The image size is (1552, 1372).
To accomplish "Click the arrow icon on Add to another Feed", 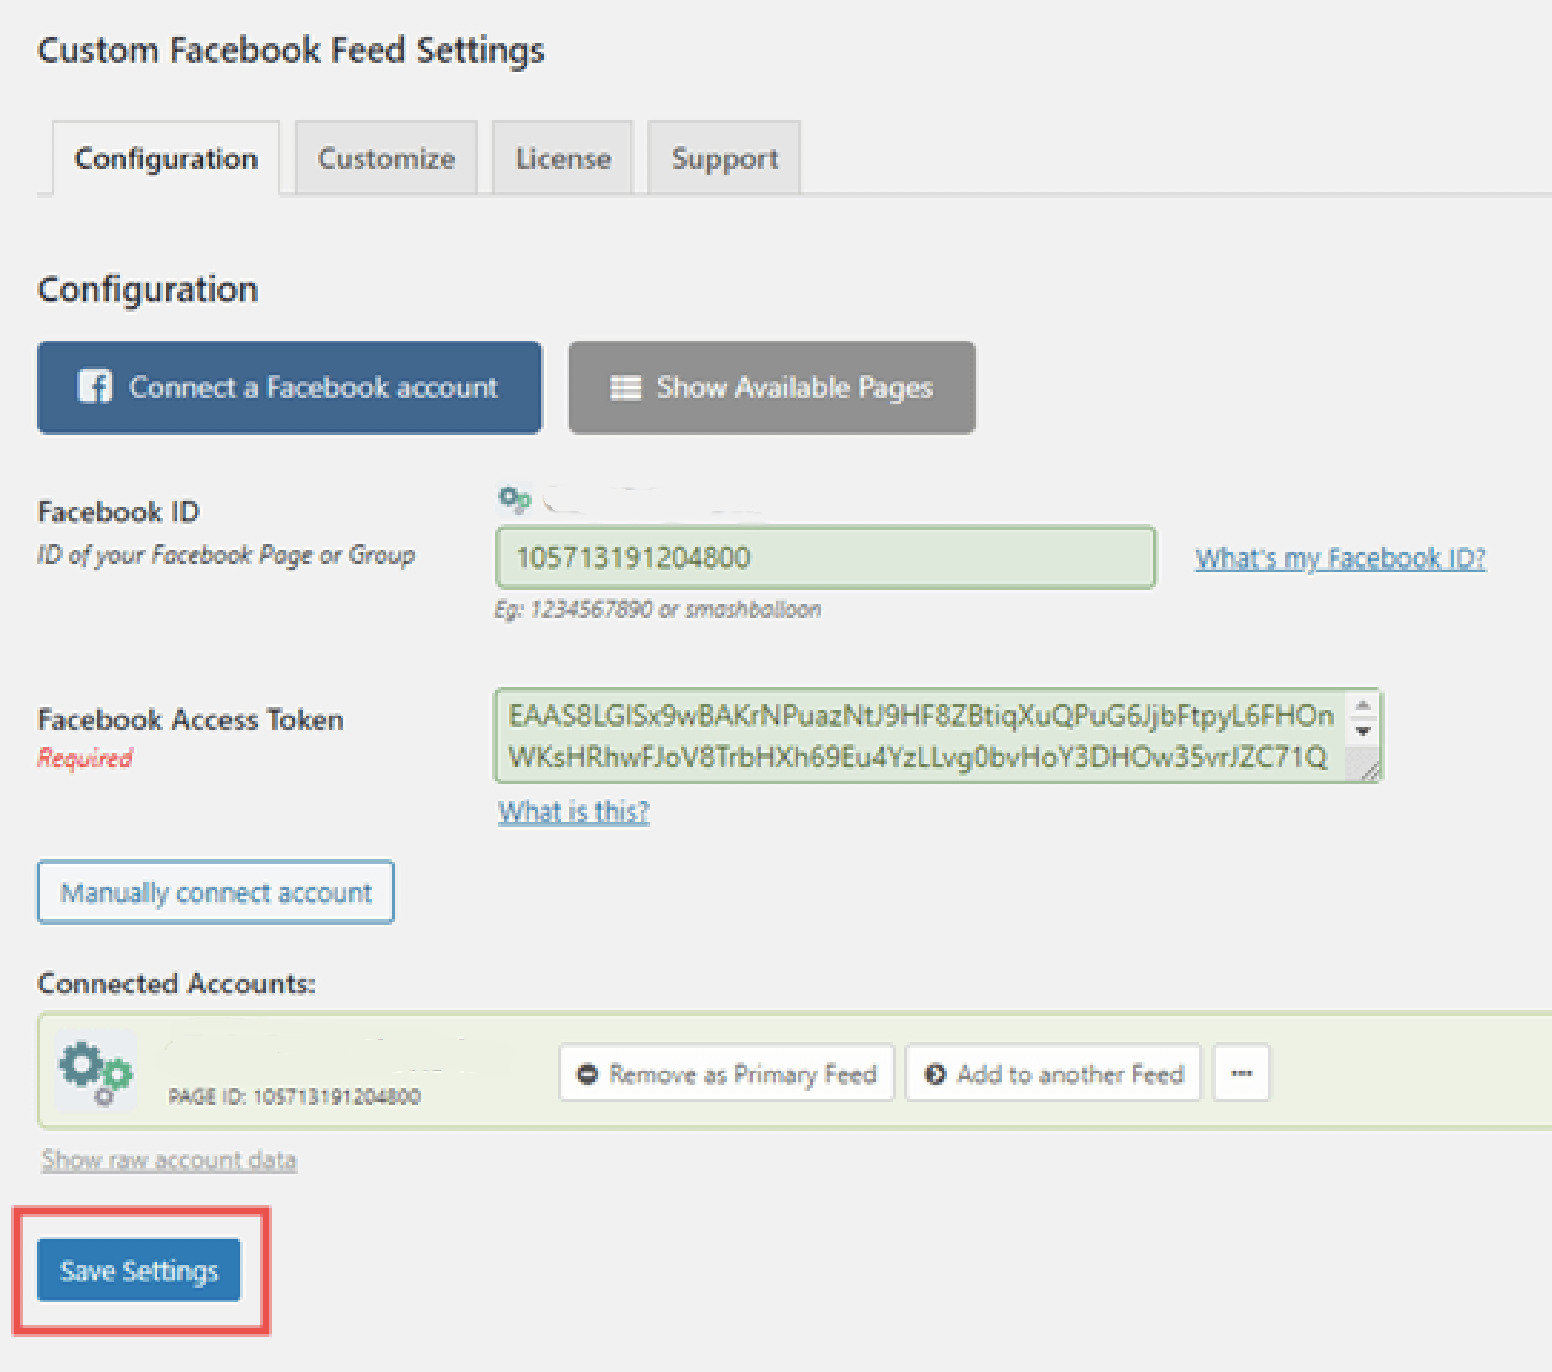I will (935, 1074).
